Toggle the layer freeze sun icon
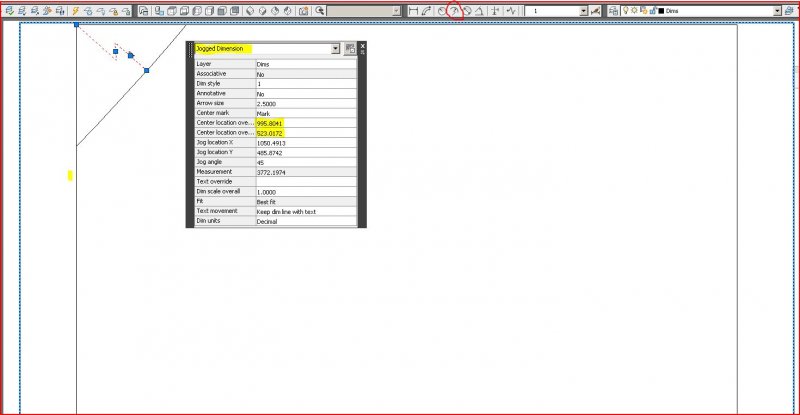800x415 pixels. [634, 10]
